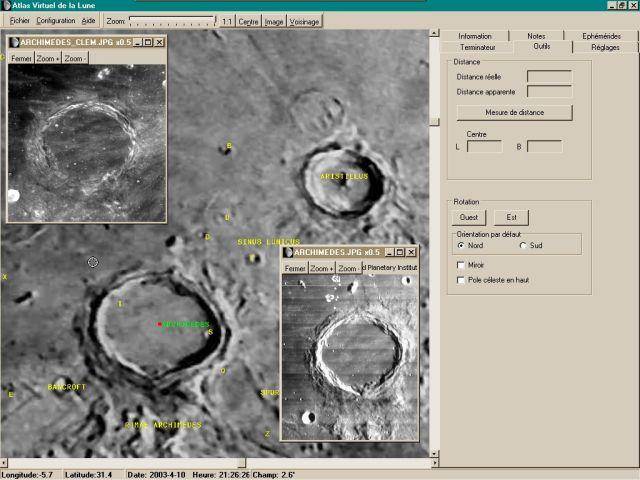Viewport: 640px width, 480px height.
Task: Click the Voisinage toolbar button
Action: (304, 22)
